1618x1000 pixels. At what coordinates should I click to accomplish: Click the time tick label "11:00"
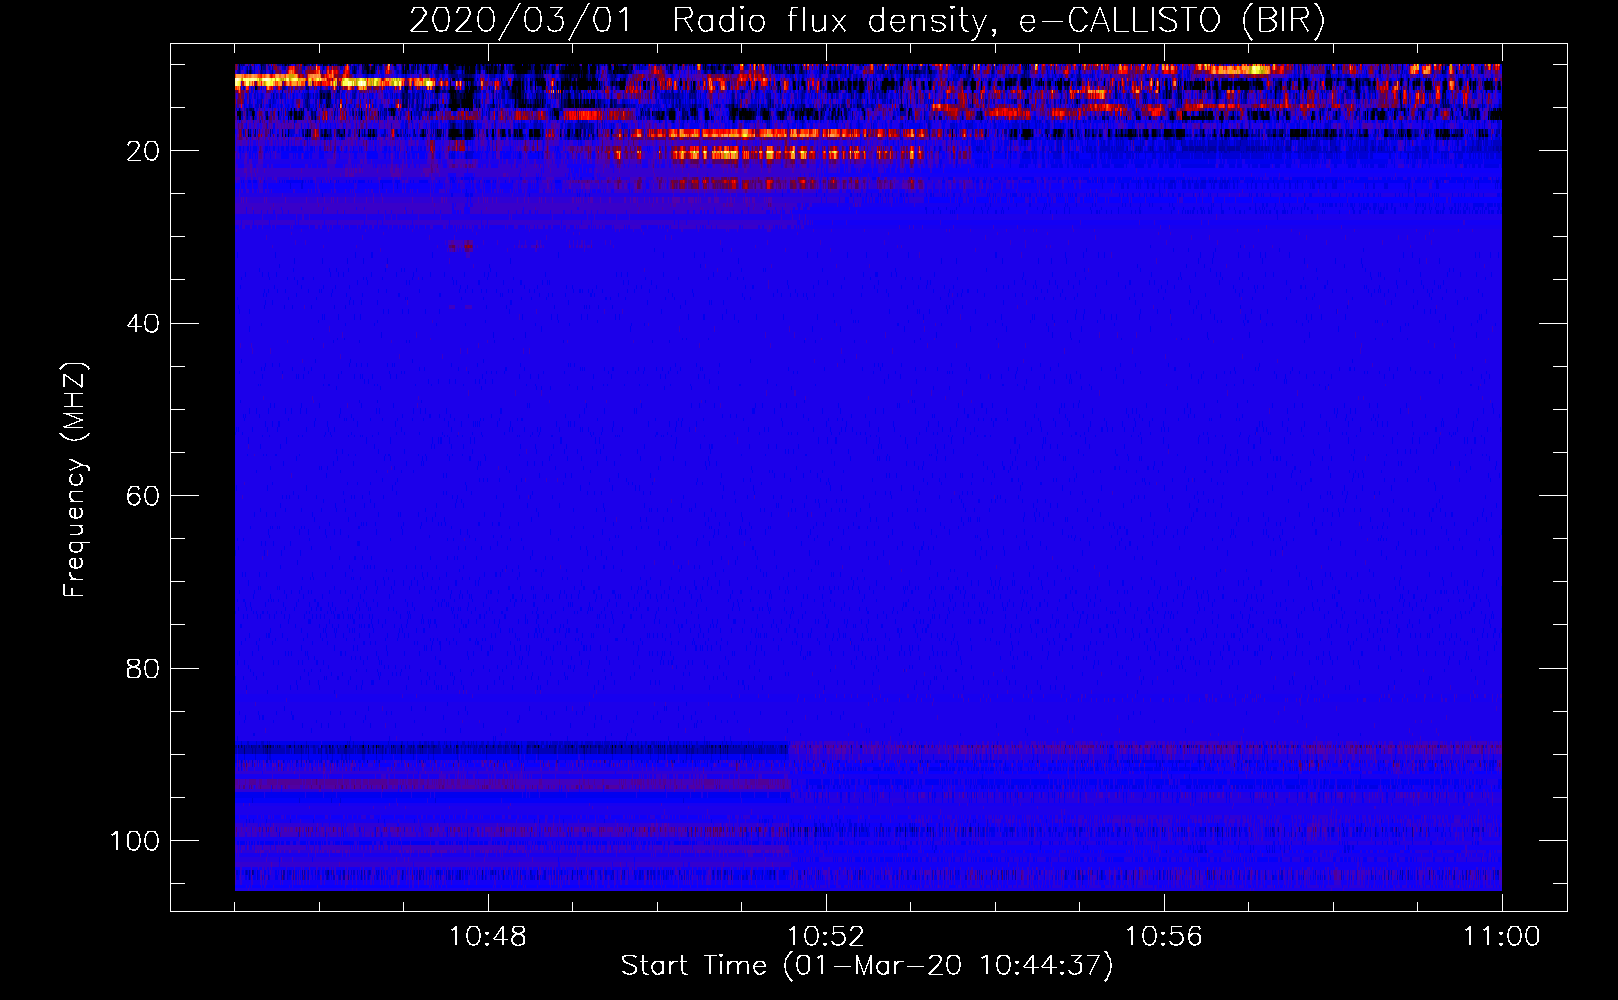pyautogui.click(x=1502, y=937)
